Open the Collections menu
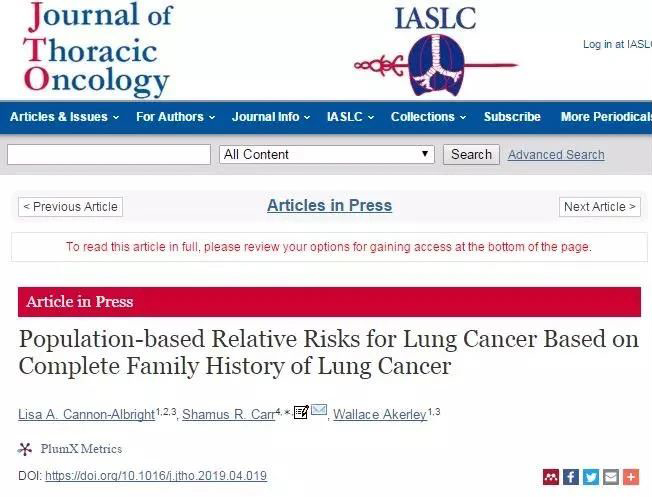The width and height of the screenshot is (652, 497). coord(428,117)
